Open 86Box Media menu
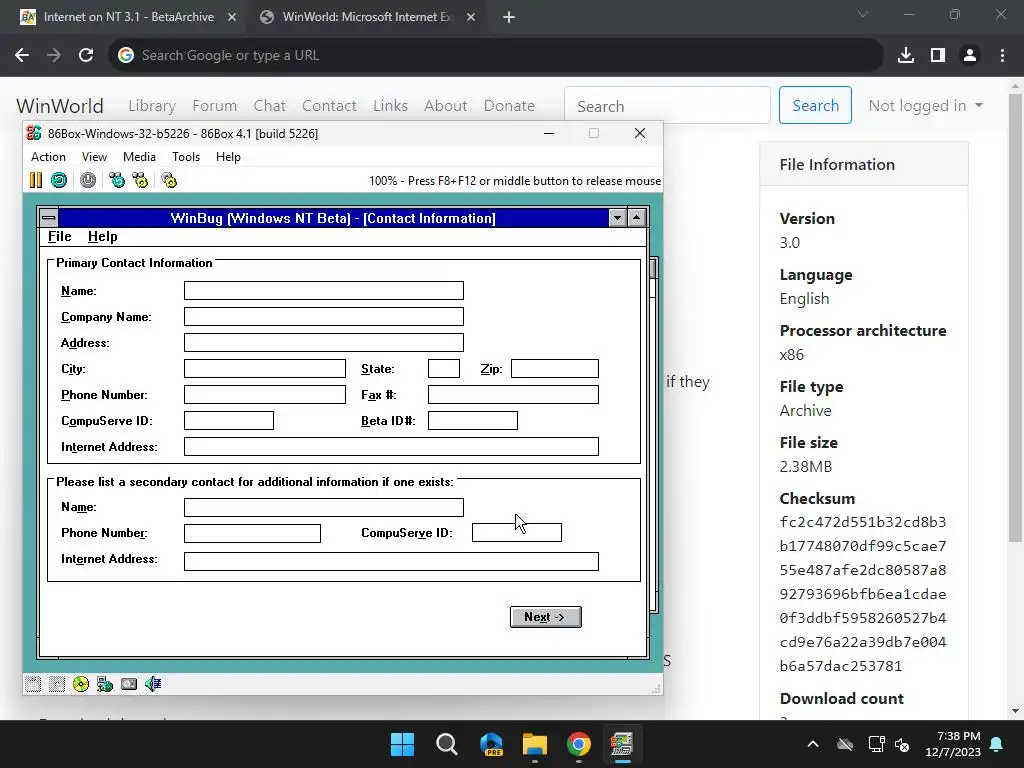The image size is (1024, 768). (x=139, y=157)
